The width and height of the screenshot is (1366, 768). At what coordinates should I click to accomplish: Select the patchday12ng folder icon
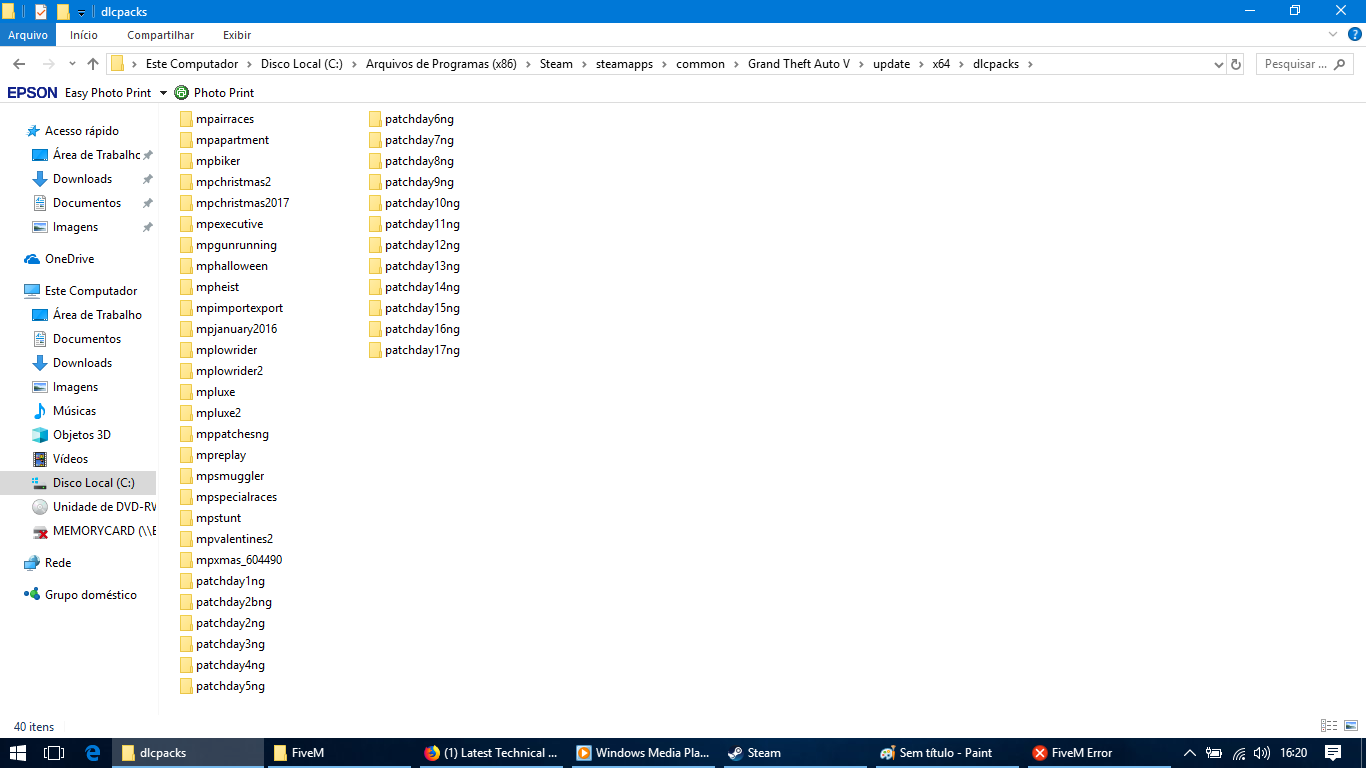tap(375, 245)
